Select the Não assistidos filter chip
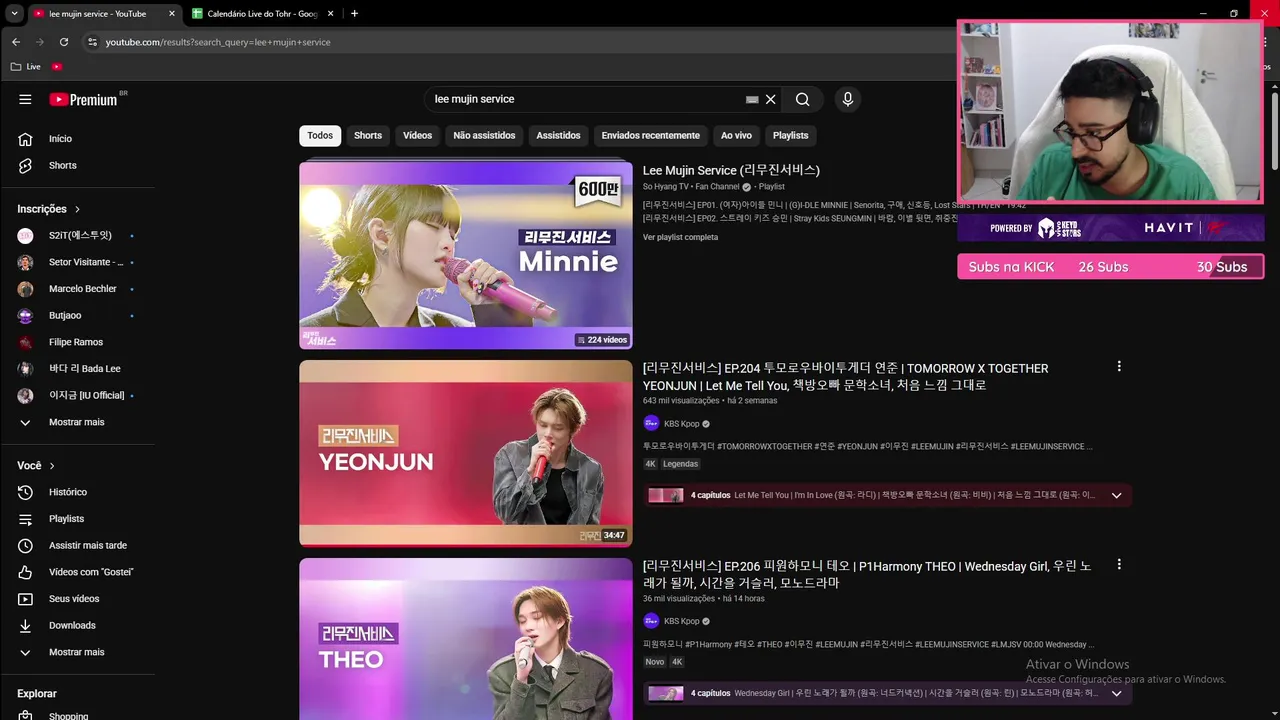Screen dimensions: 1280x720 click(x=484, y=136)
